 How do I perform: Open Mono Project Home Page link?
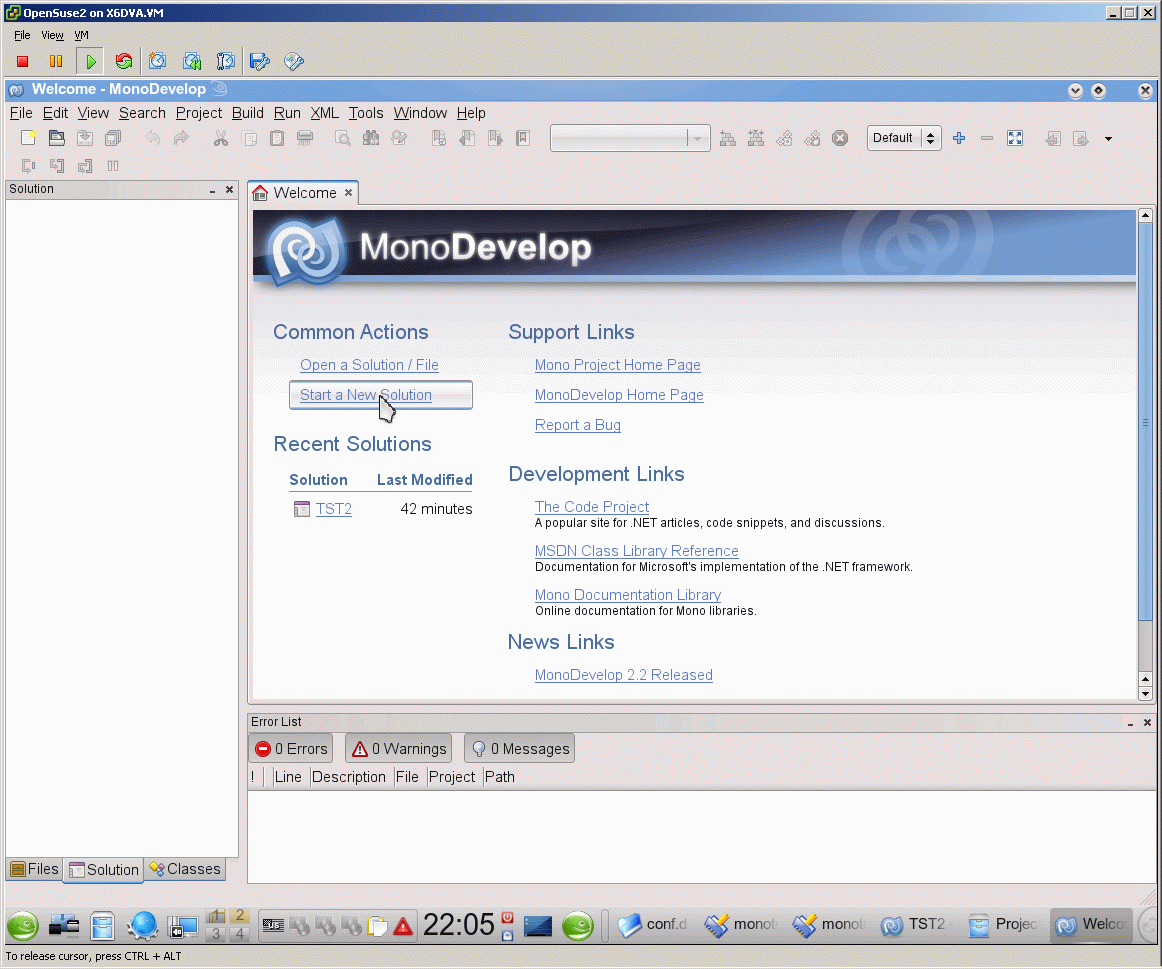coord(617,365)
